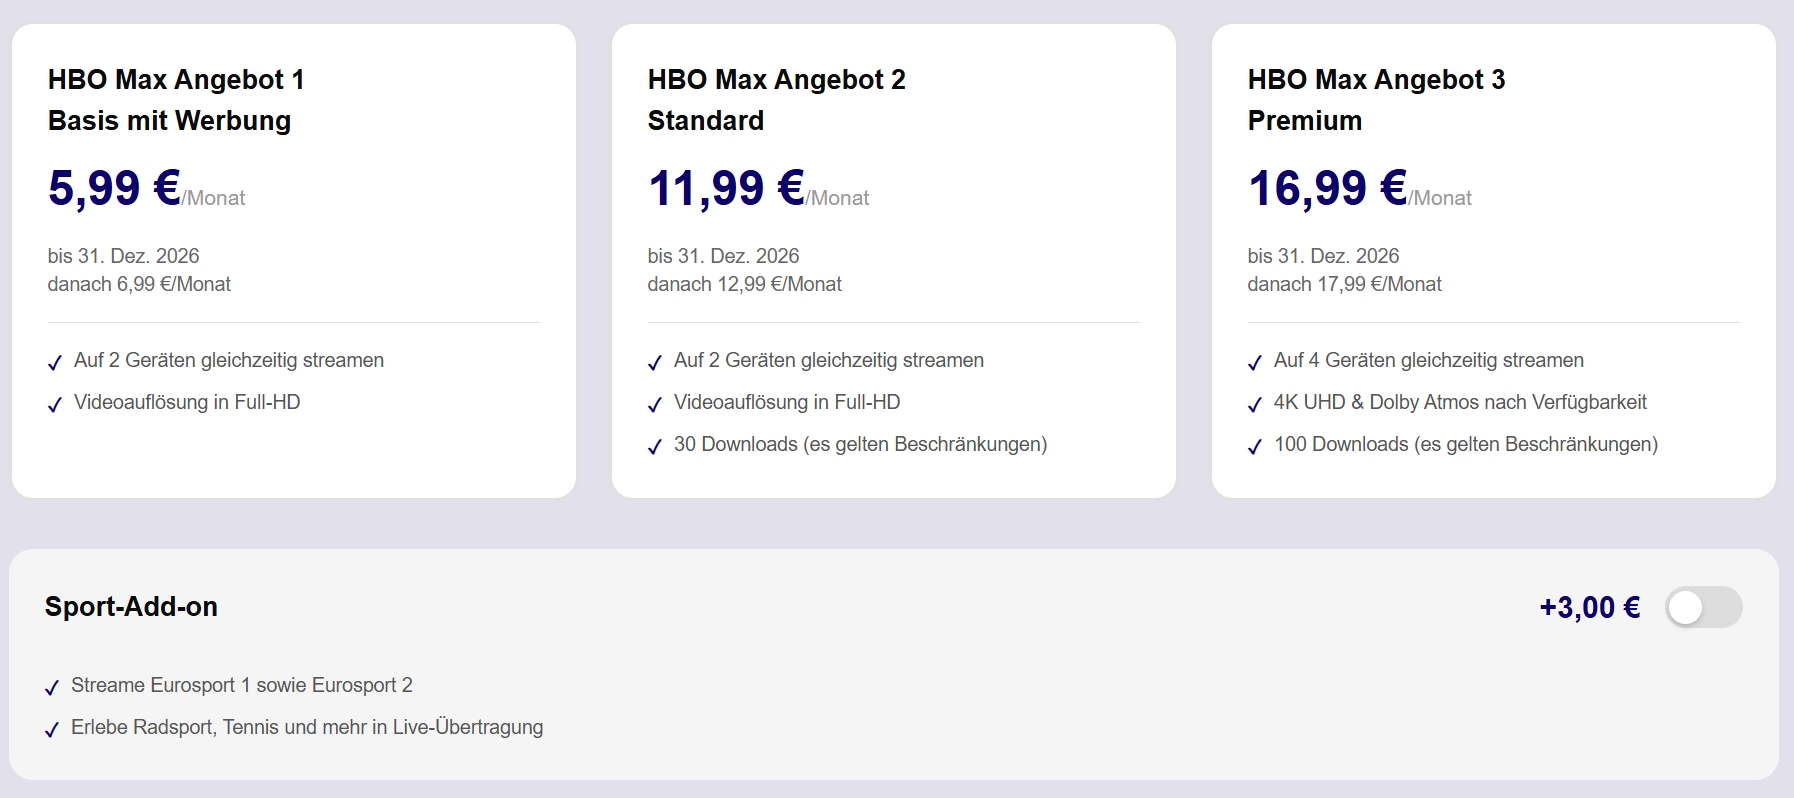The image size is (1794, 798).
Task: Click the checkmark beside '4K UHD & Dolby Atmos' feature
Action: tap(1255, 405)
